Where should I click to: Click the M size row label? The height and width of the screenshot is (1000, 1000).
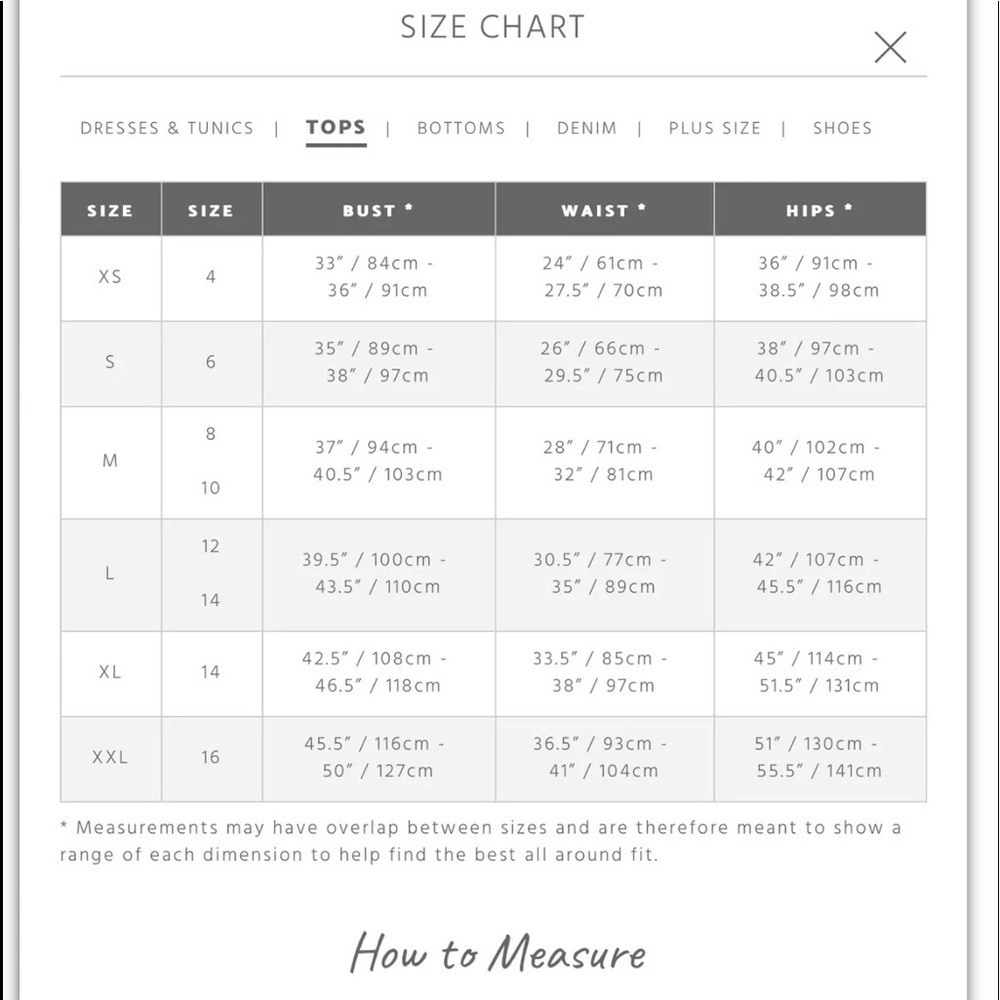click(110, 461)
